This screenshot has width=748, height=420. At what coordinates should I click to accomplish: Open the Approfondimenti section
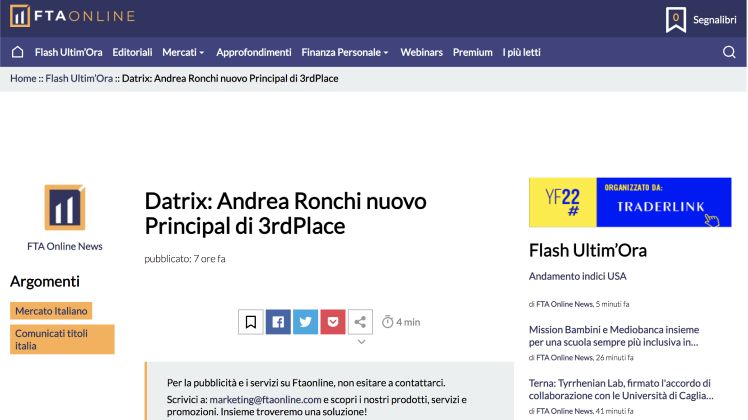tap(254, 52)
